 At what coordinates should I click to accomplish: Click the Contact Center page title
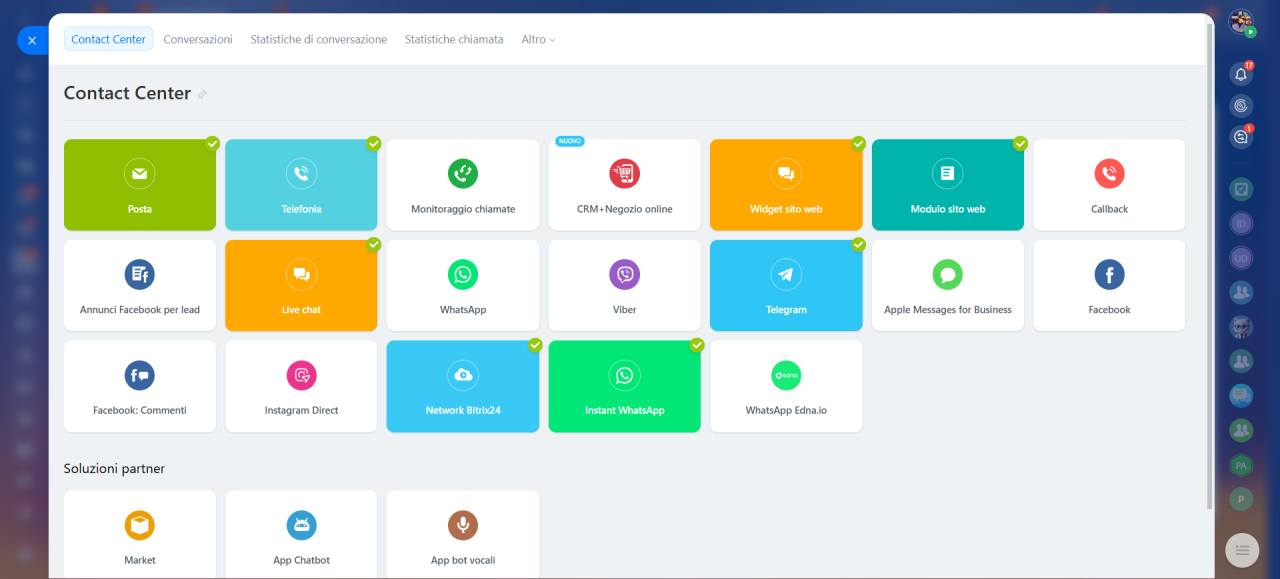pos(127,93)
